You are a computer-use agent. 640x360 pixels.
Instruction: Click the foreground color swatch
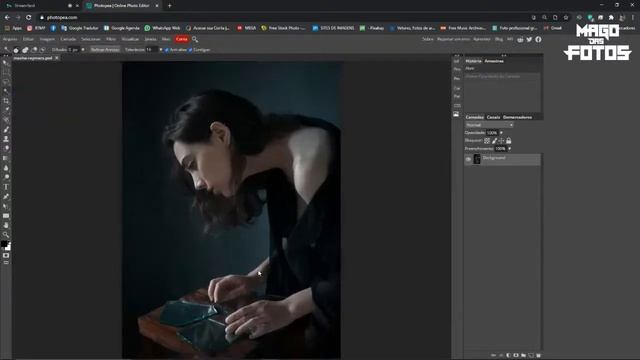click(4, 244)
